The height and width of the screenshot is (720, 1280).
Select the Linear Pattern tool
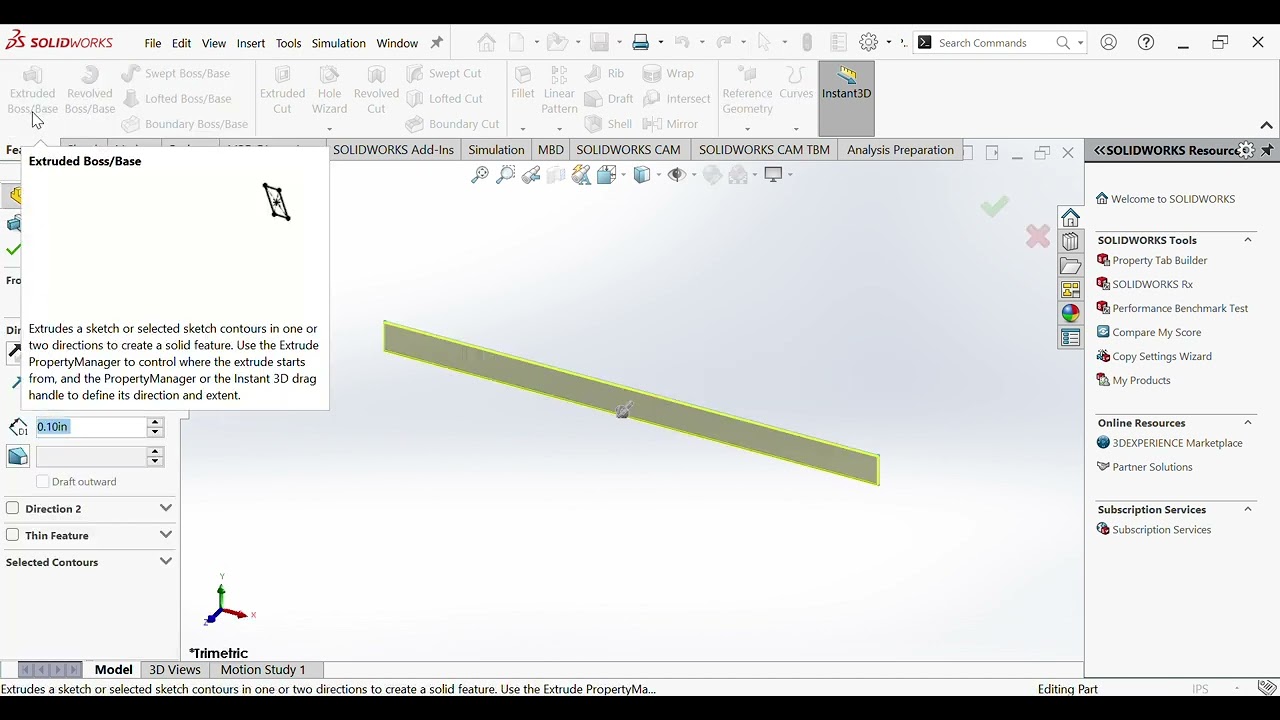coord(559,90)
